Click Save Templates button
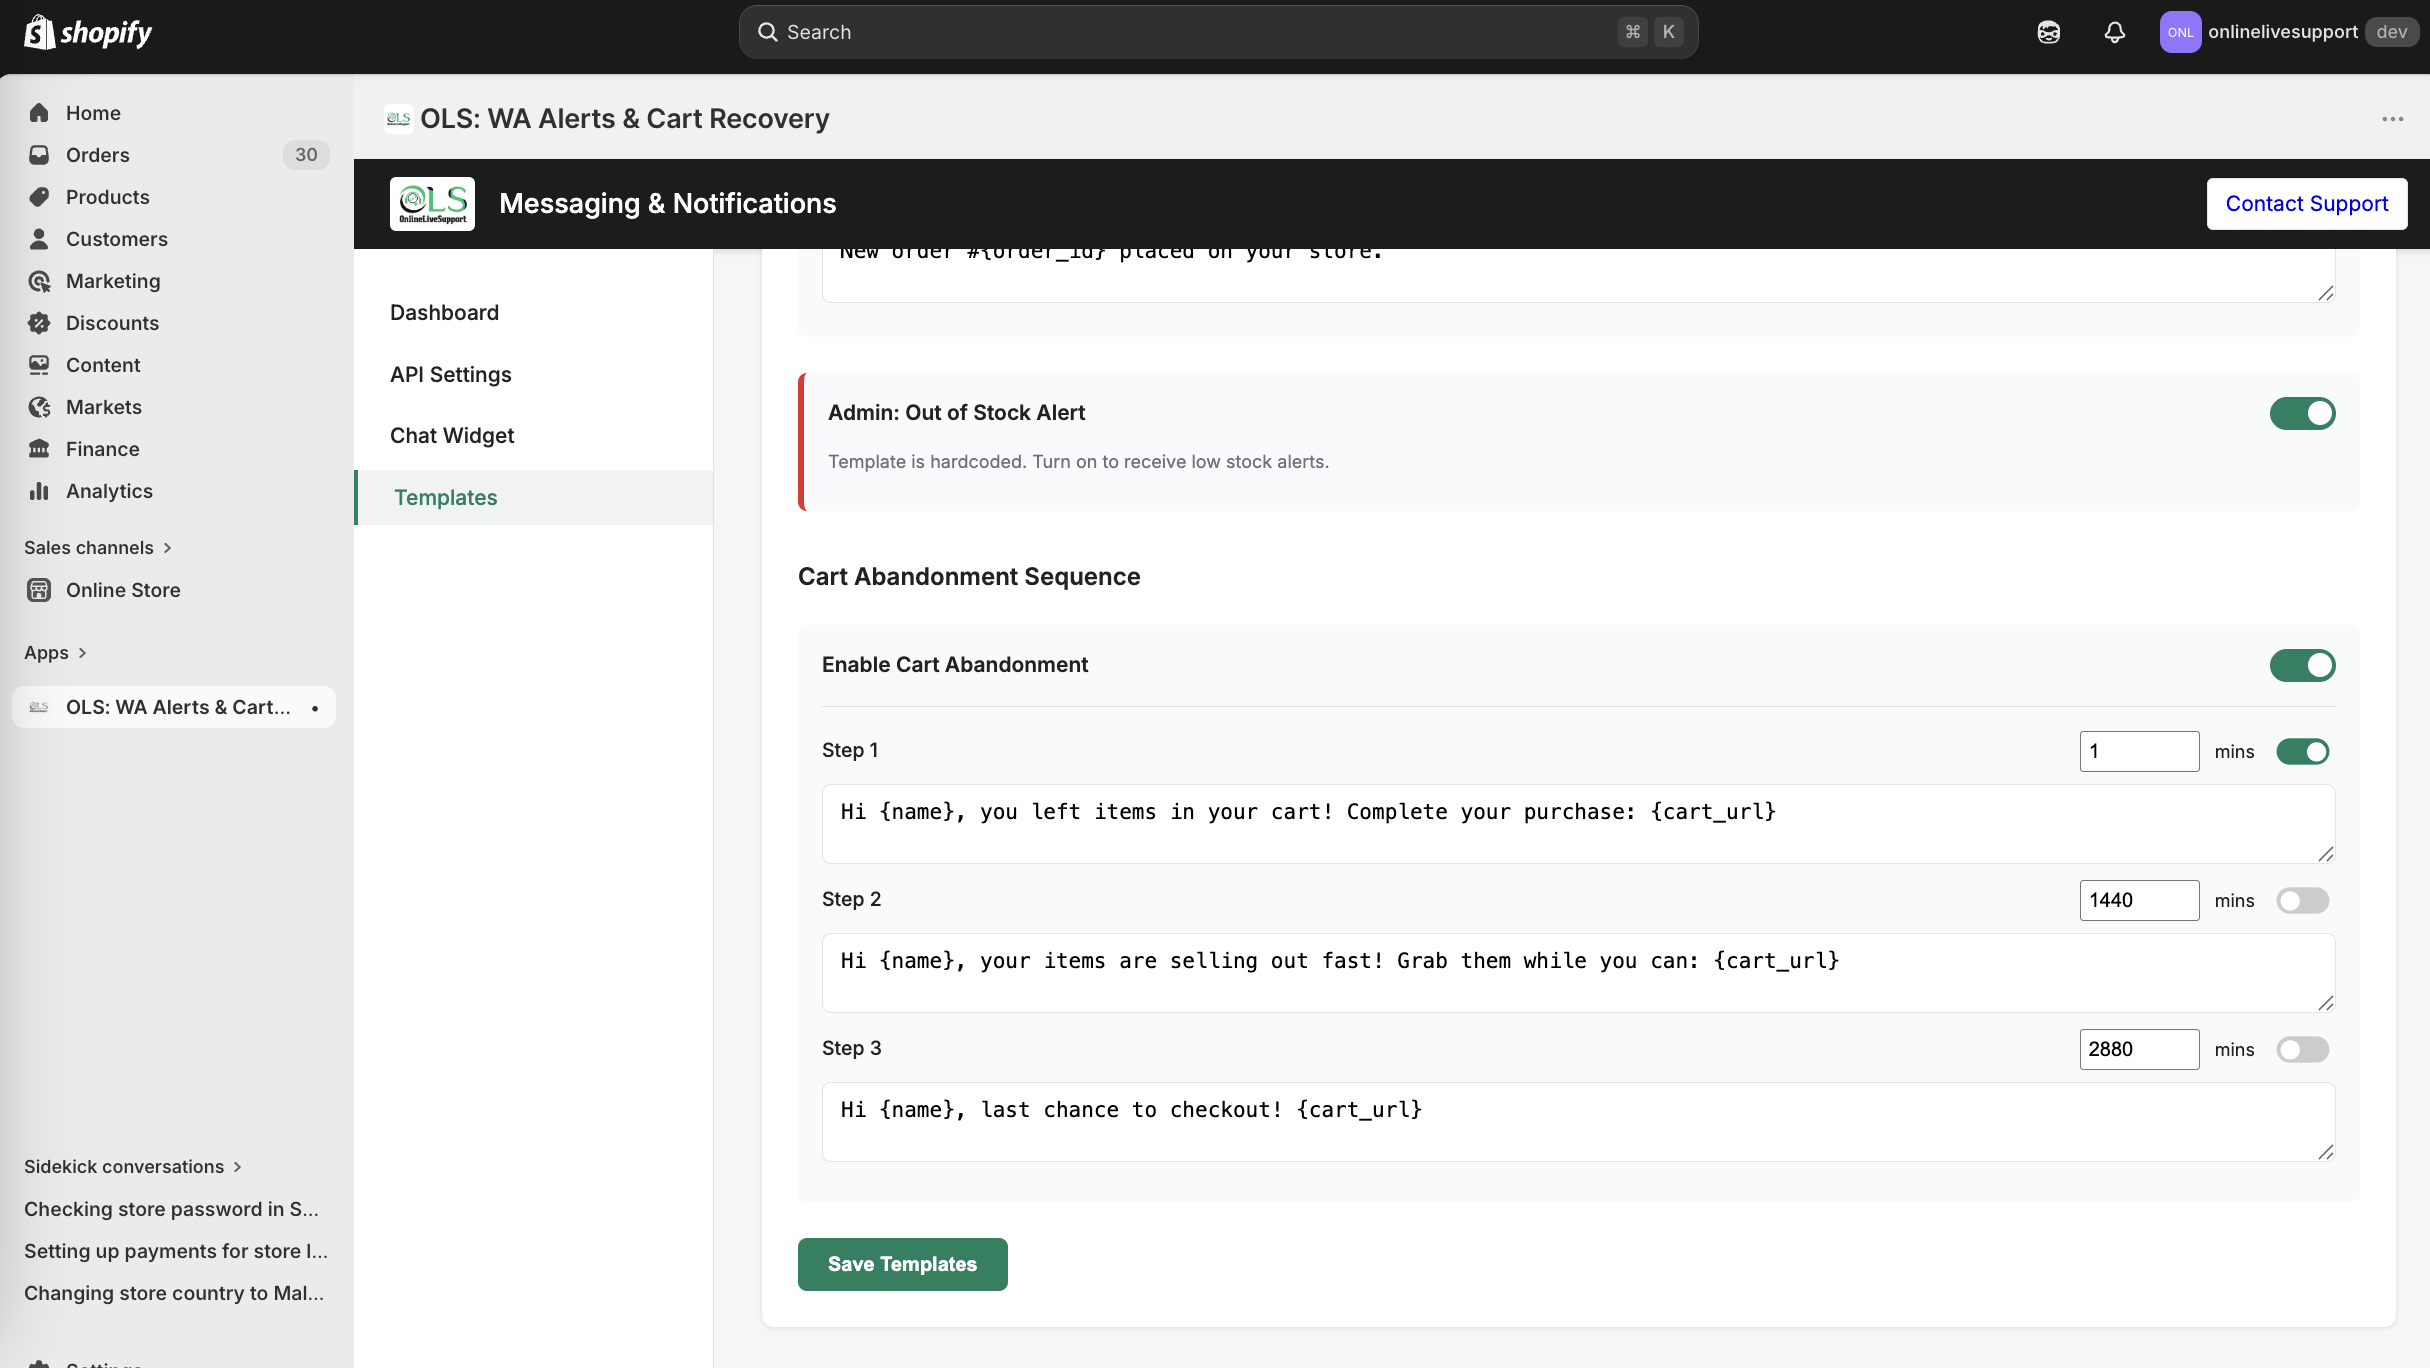Image resolution: width=2430 pixels, height=1368 pixels. 902,1264
